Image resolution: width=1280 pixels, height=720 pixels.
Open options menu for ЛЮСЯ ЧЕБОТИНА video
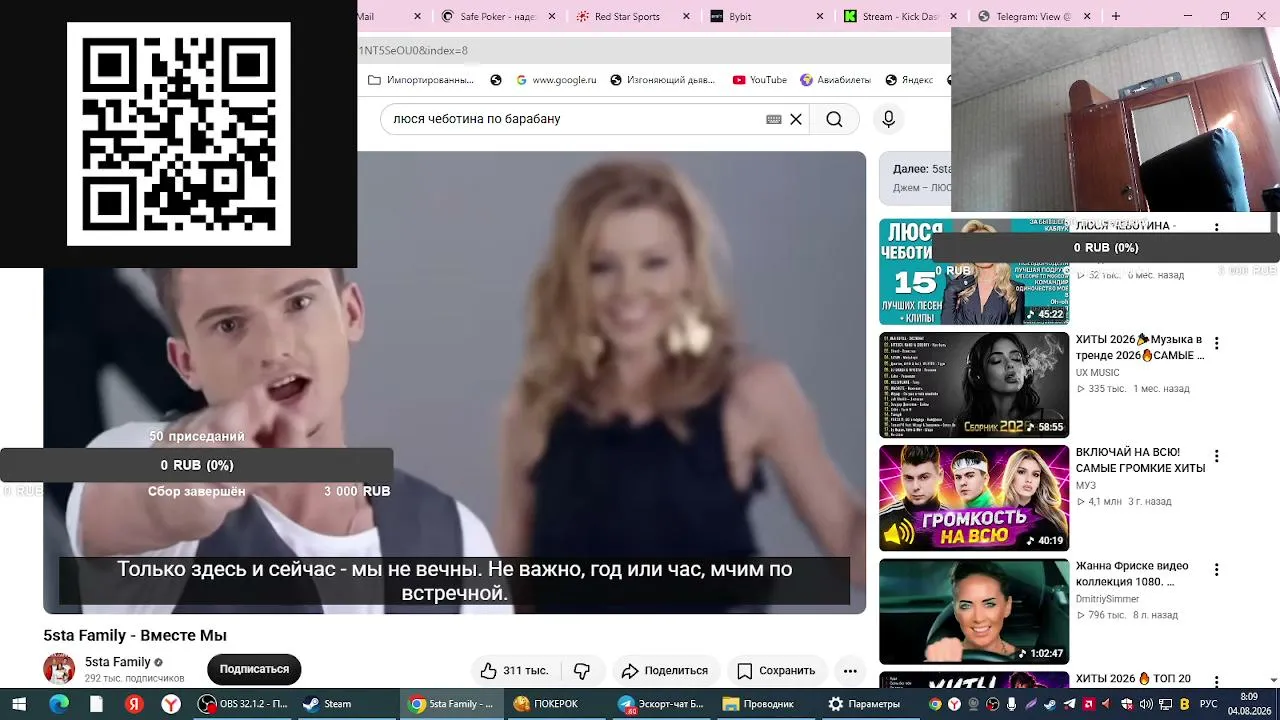pyautogui.click(x=1217, y=229)
